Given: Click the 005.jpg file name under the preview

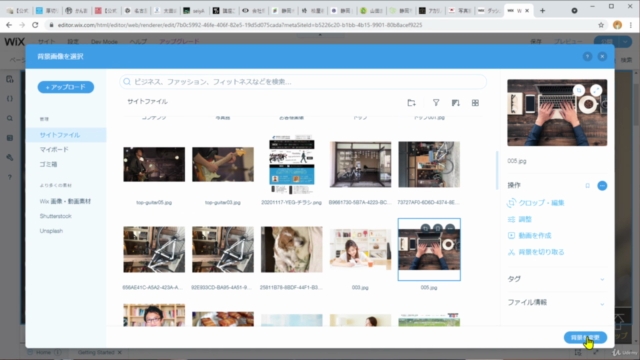Looking at the screenshot, I should pos(517,161).
